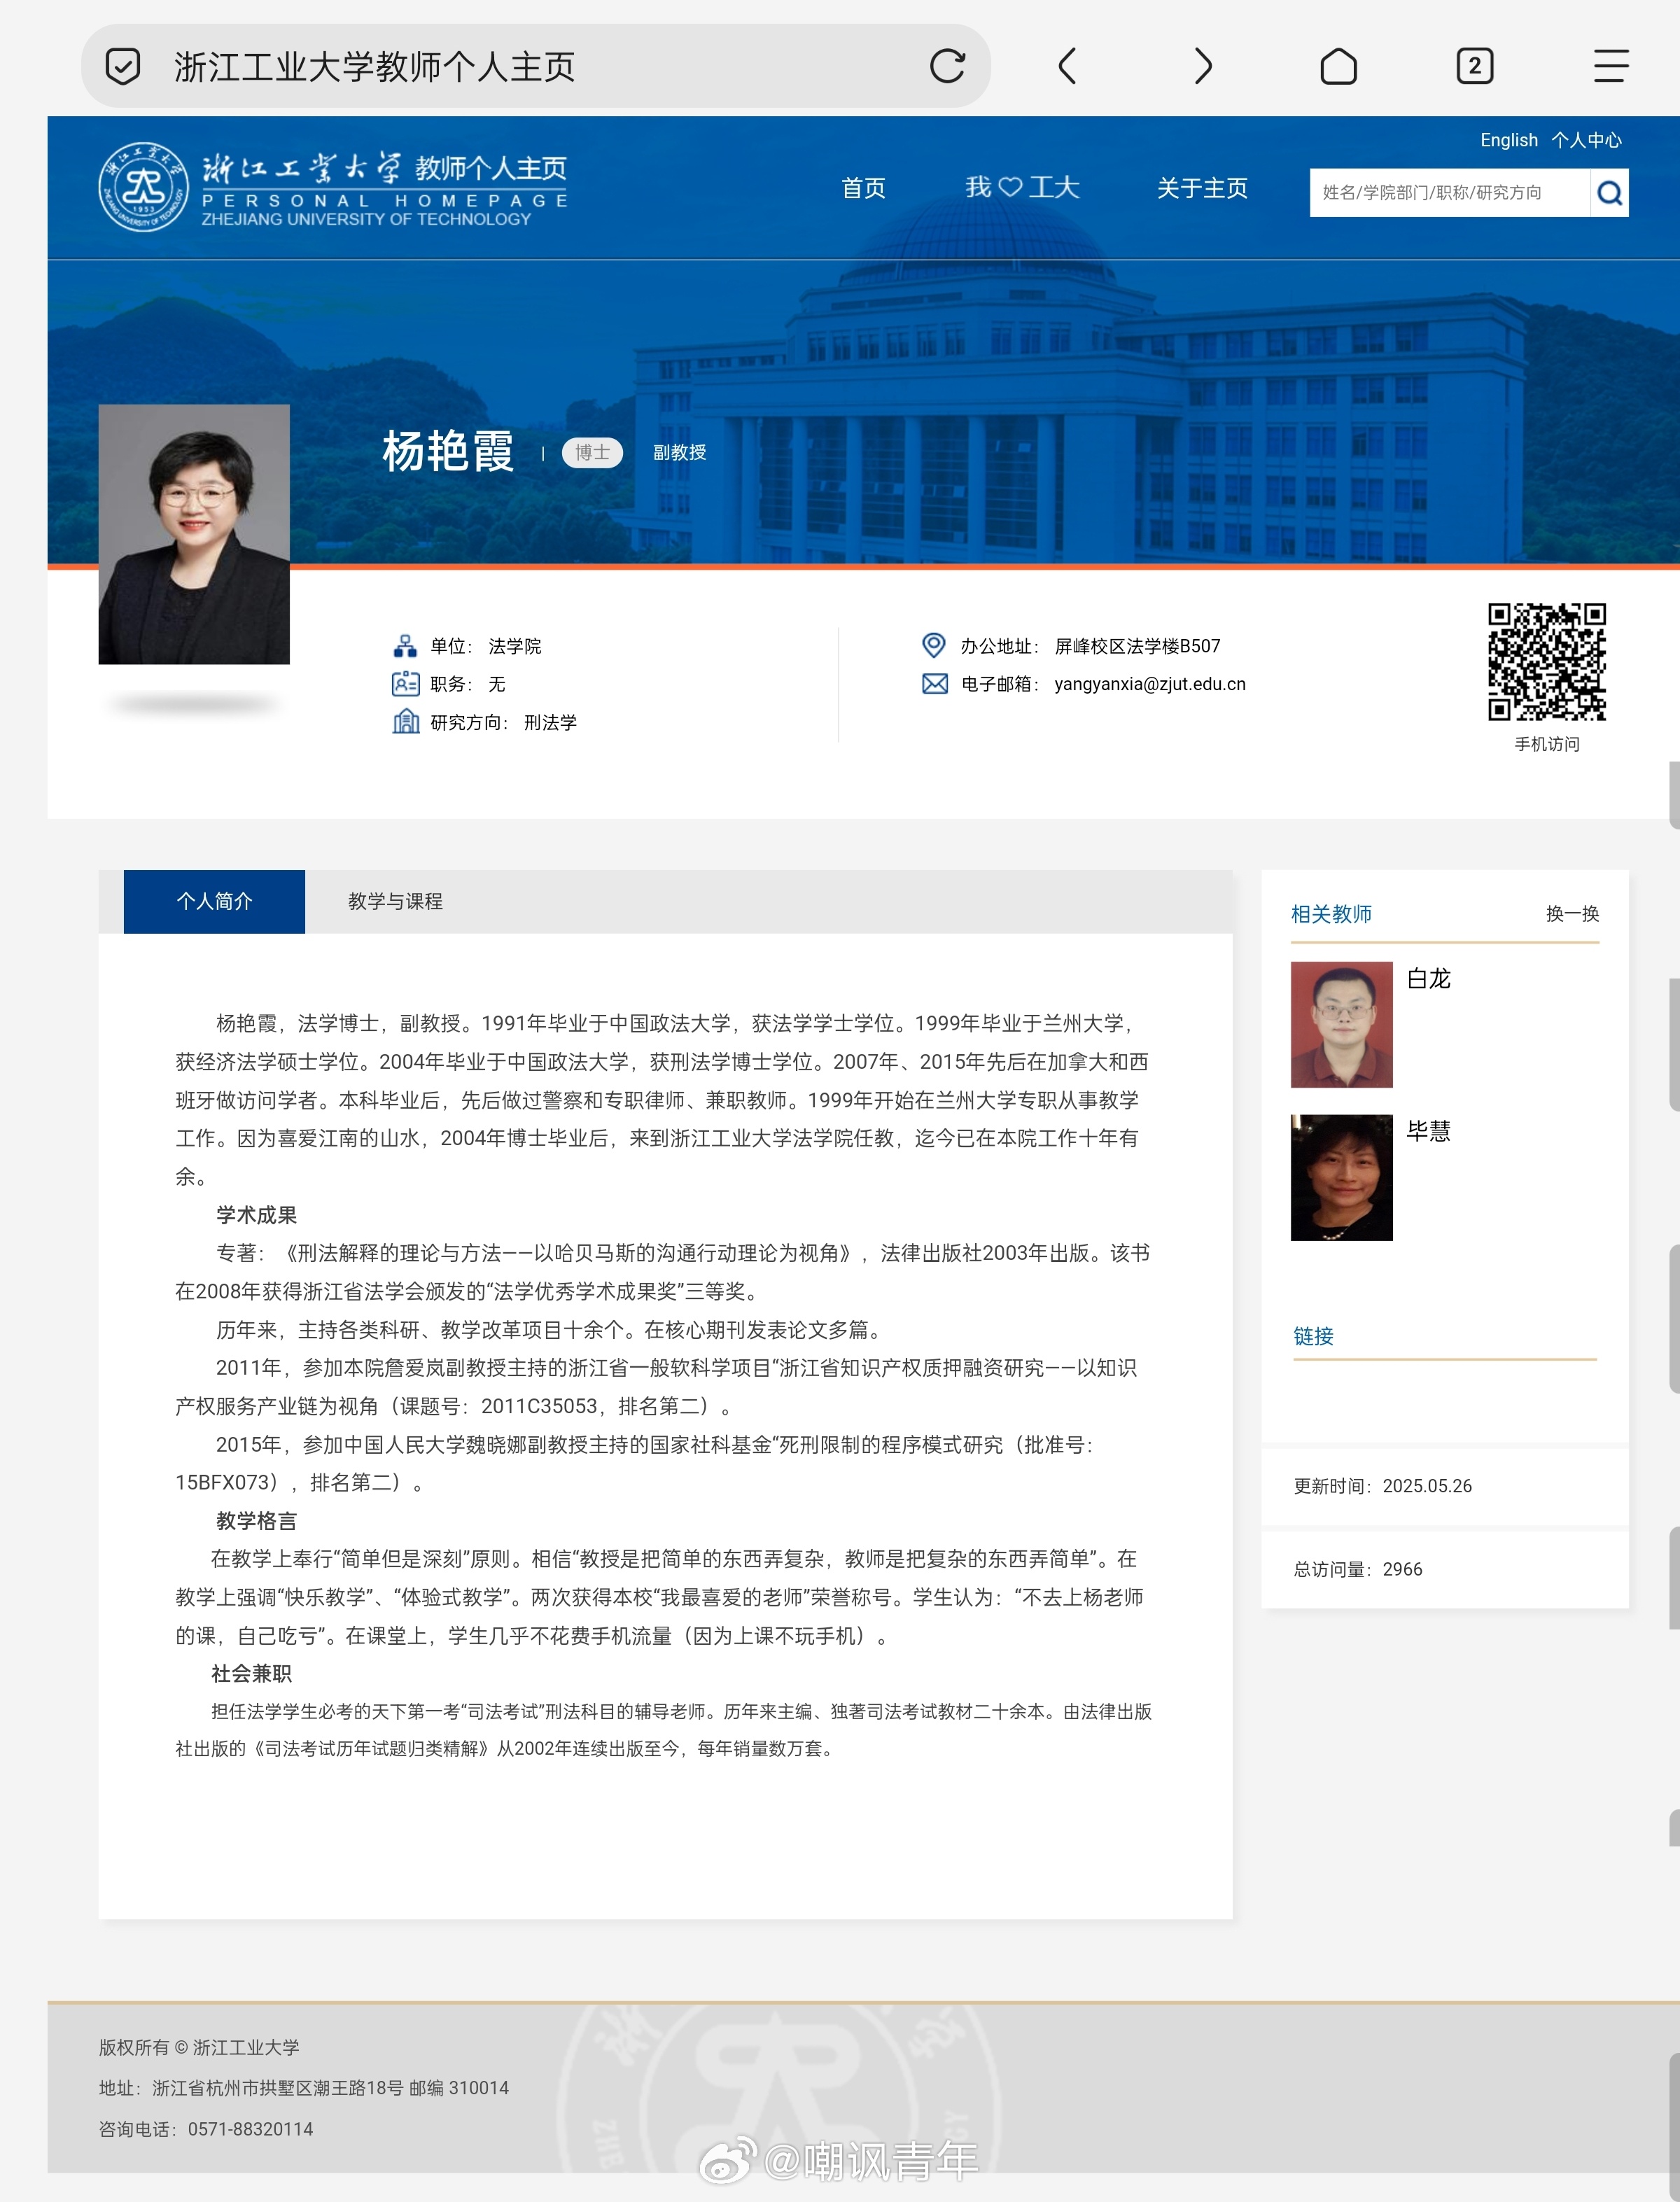Open the browser tab switcher showing 2
1680x2202 pixels.
(1474, 66)
